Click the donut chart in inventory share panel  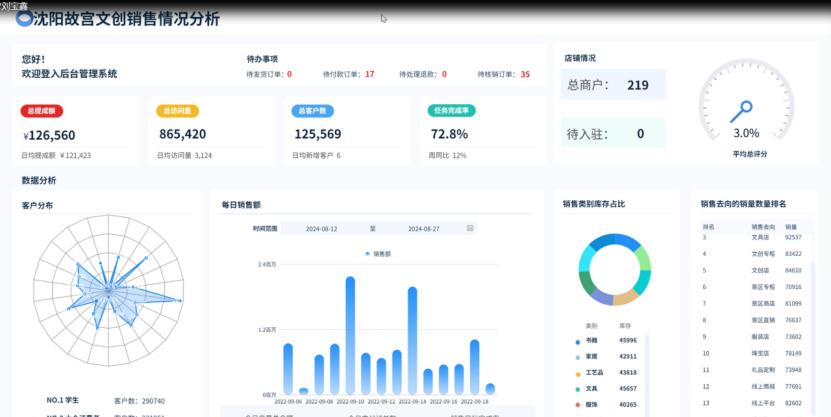[x=614, y=269]
